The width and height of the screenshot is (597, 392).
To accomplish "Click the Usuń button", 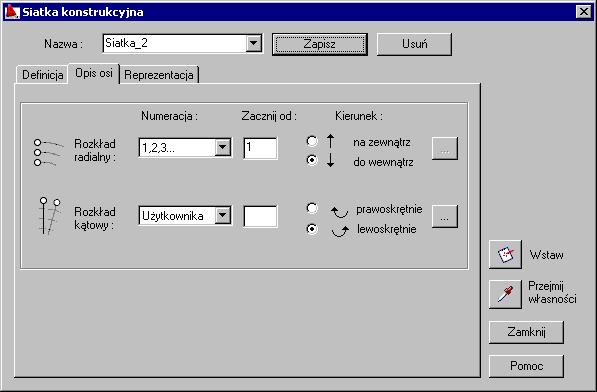I will [x=414, y=44].
